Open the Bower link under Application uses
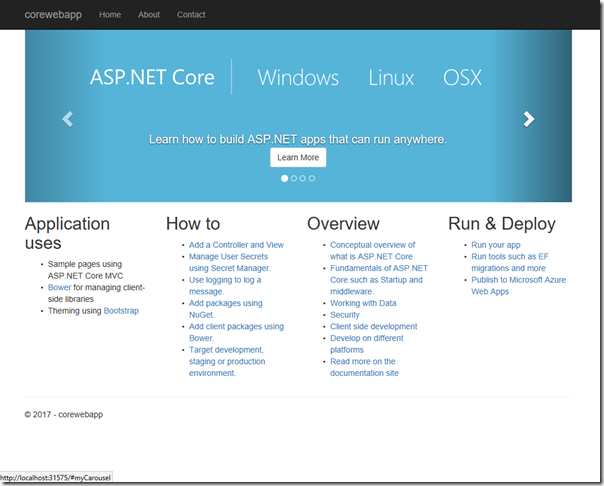This screenshot has height=486, width=604. [x=59, y=287]
